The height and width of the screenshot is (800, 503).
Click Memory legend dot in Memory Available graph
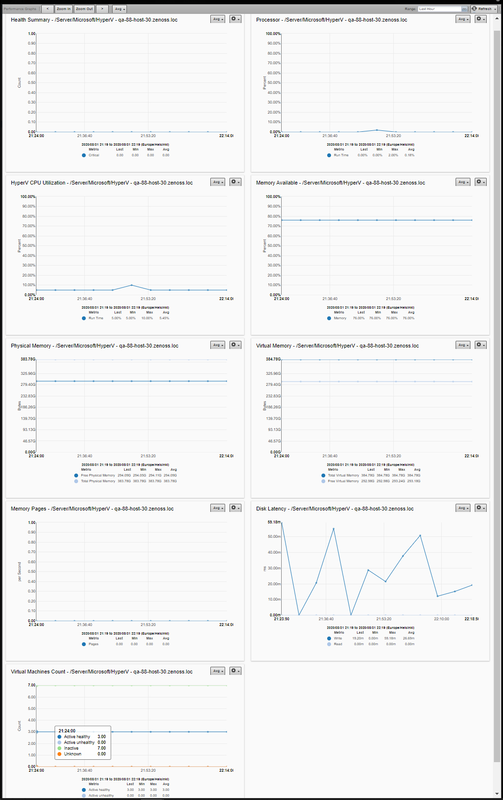pyautogui.click(x=329, y=318)
